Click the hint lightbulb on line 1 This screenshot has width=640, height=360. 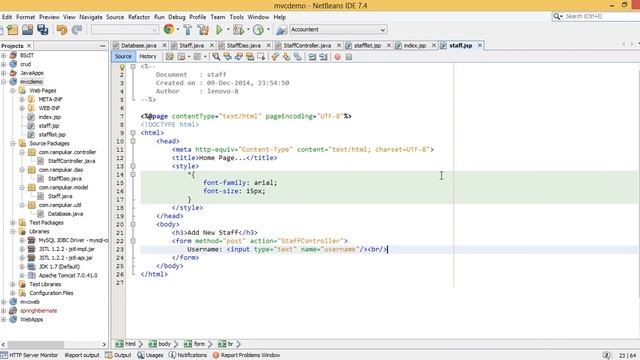pyautogui.click(x=122, y=67)
